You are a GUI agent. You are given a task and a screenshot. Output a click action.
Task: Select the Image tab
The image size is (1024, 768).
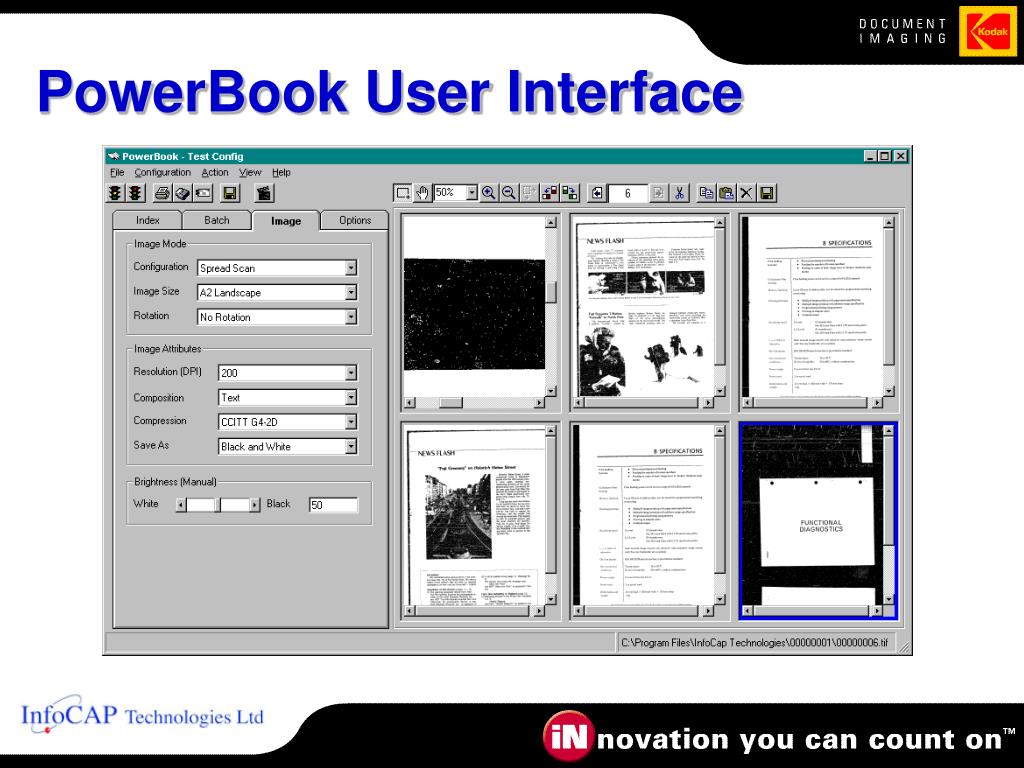(286, 220)
